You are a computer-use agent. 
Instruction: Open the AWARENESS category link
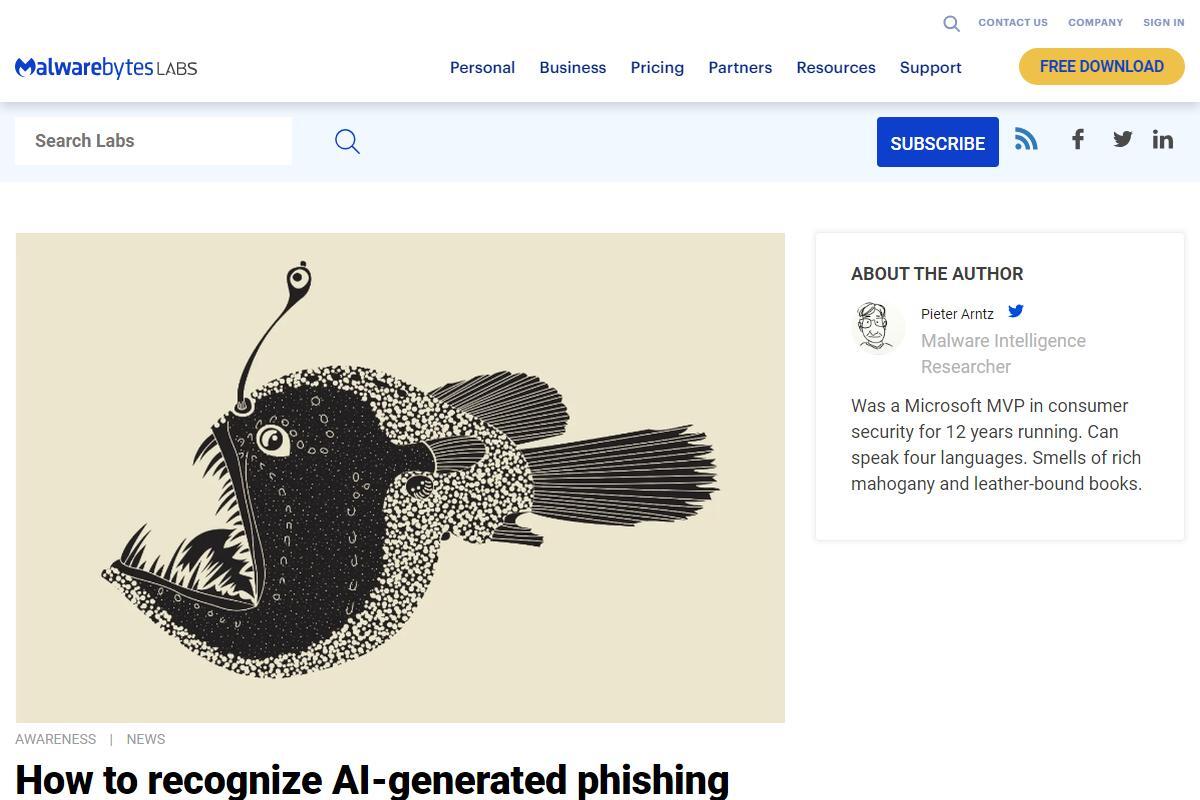(56, 739)
